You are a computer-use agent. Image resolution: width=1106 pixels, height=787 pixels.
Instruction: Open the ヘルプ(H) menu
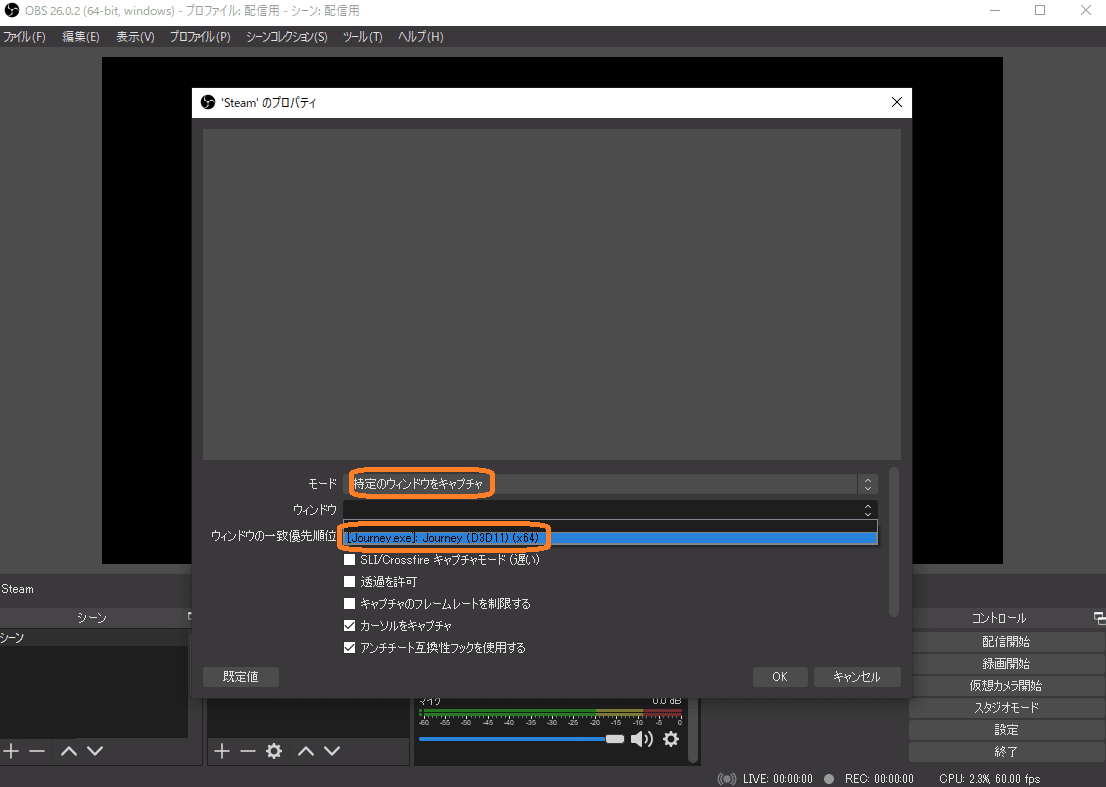coord(420,37)
